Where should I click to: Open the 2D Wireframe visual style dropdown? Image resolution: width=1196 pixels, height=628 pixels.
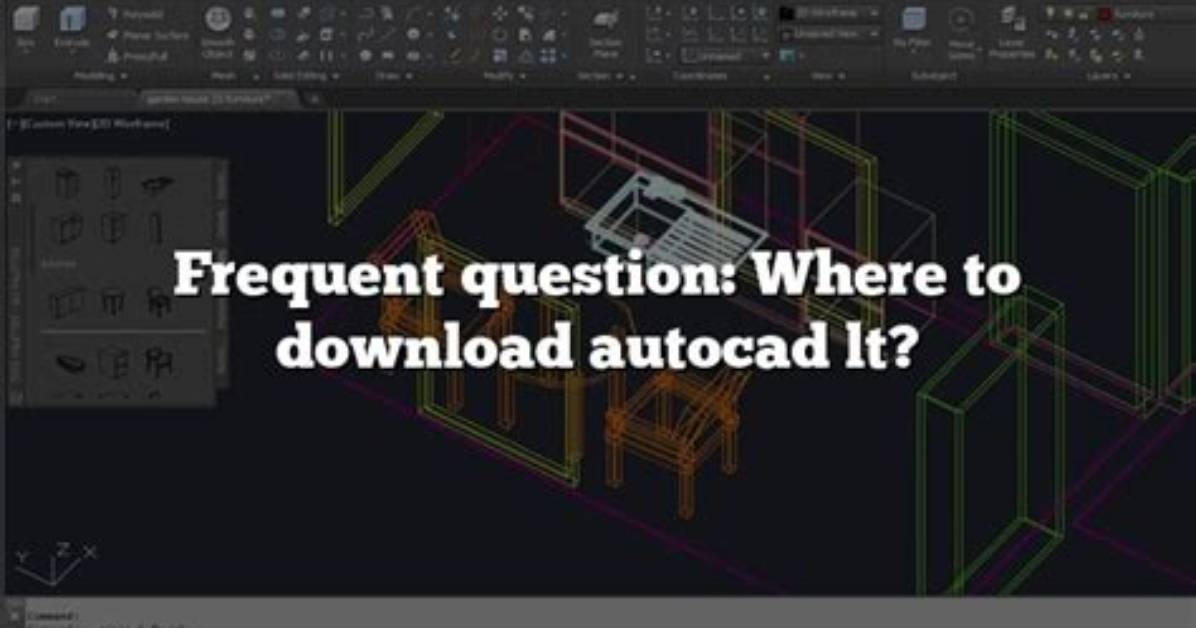click(831, 14)
